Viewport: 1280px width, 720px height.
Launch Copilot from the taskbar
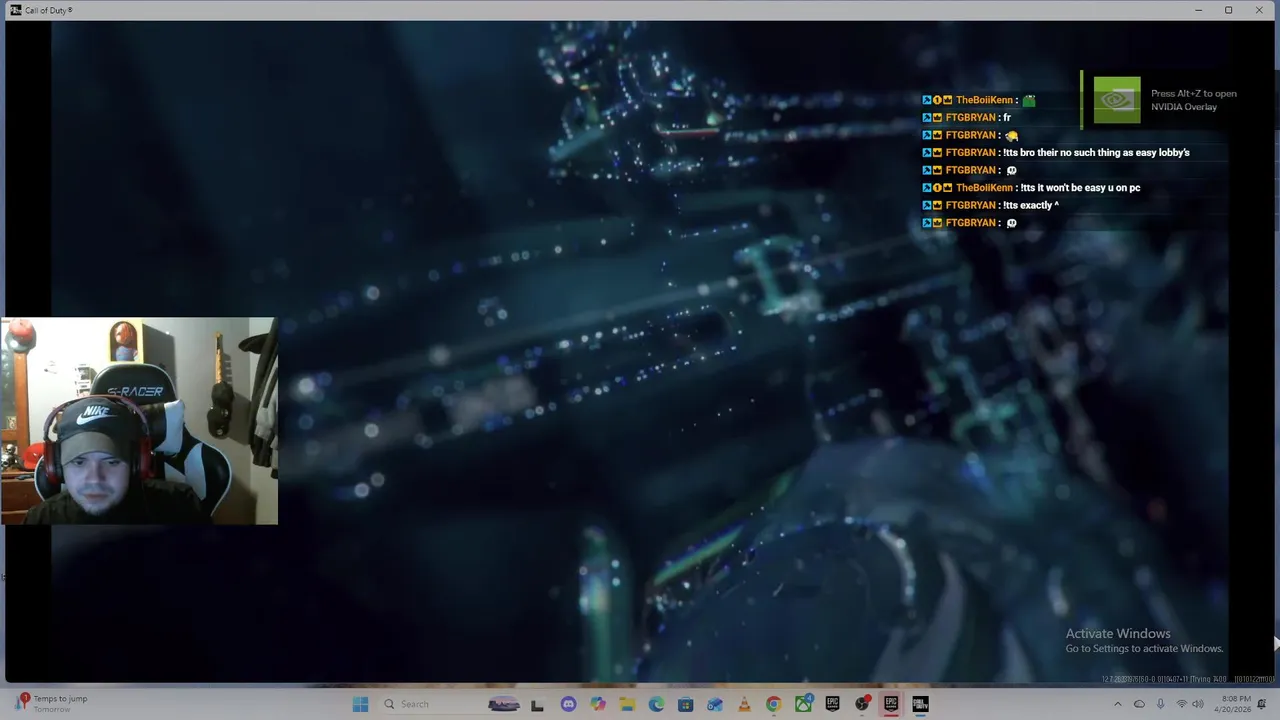(x=598, y=704)
